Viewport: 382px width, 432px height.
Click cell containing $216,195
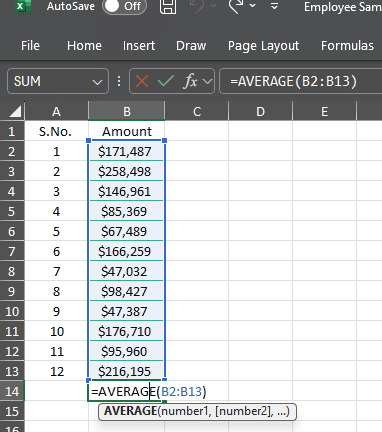[127, 371]
